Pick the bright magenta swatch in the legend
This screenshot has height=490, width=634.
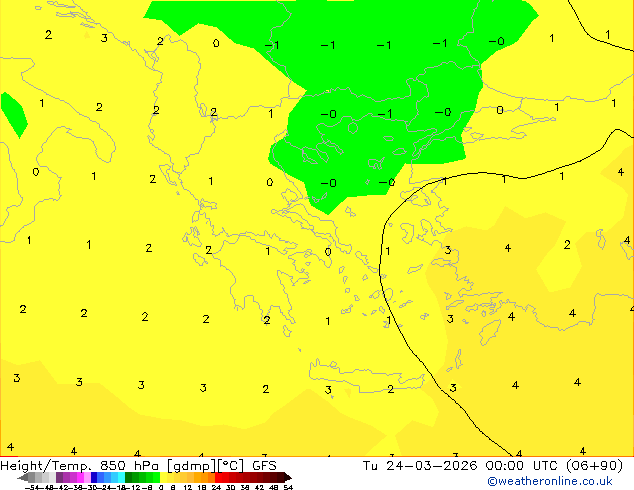(80, 477)
